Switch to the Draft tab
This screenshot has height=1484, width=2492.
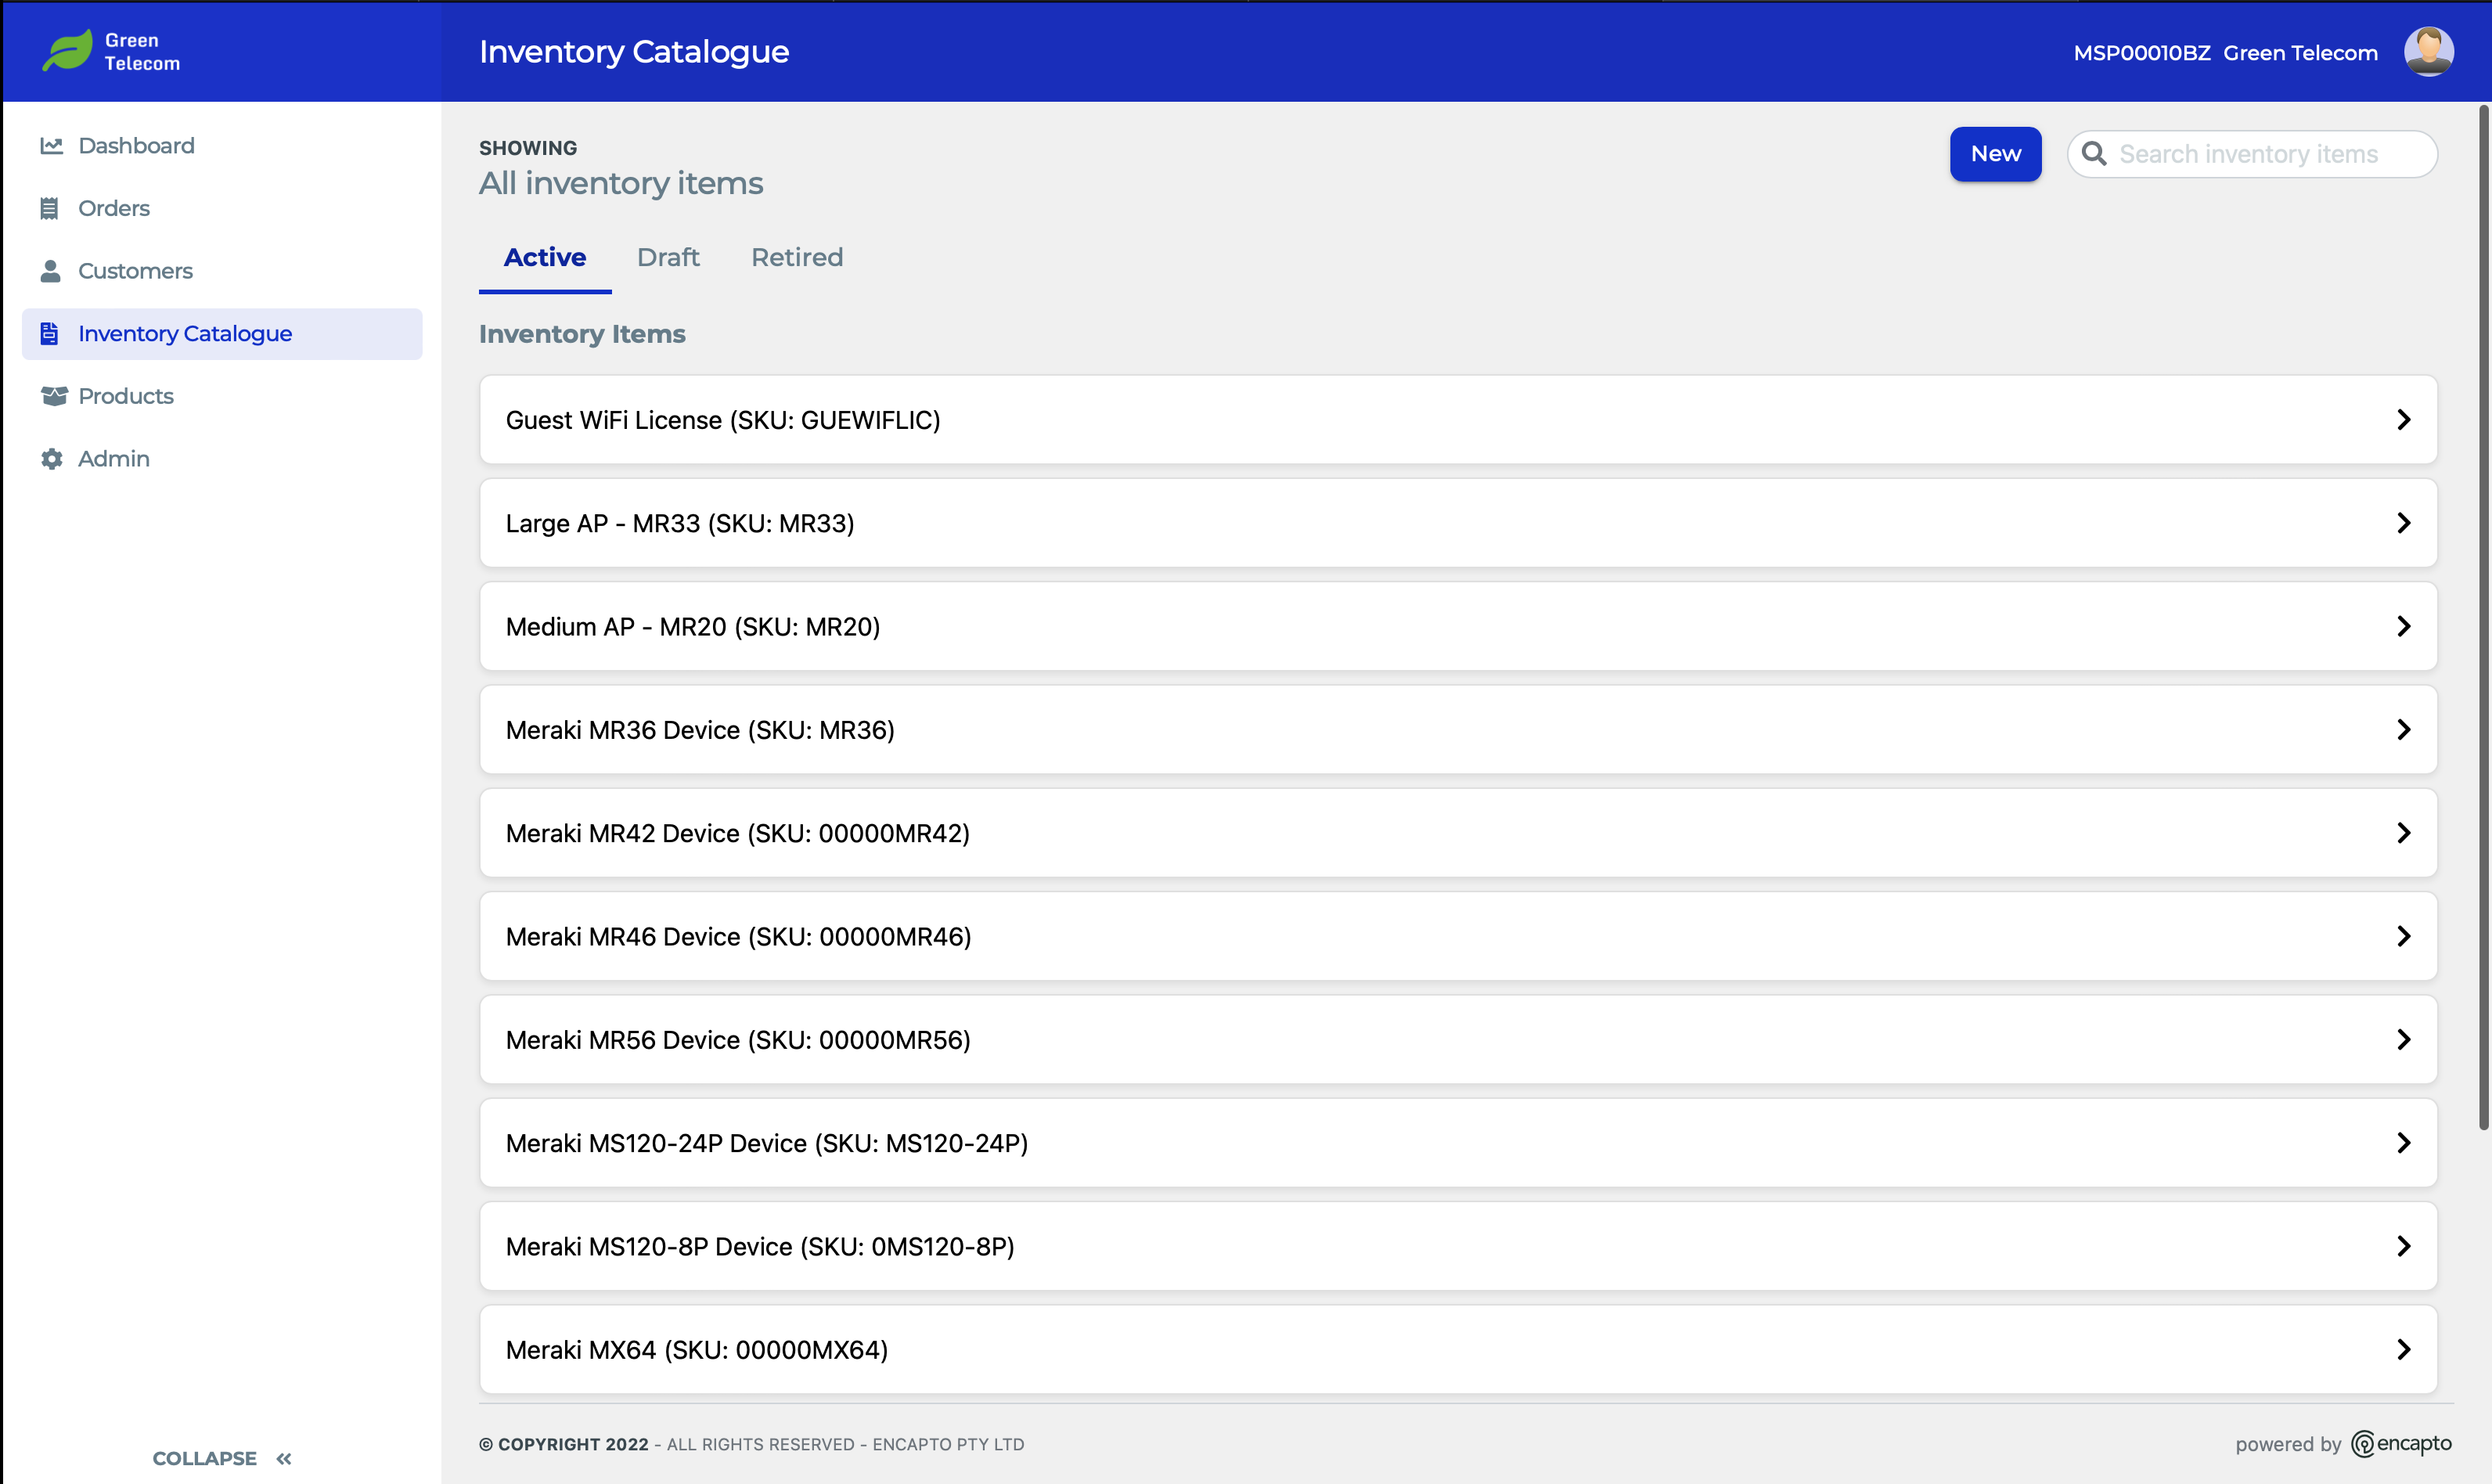[x=668, y=258]
